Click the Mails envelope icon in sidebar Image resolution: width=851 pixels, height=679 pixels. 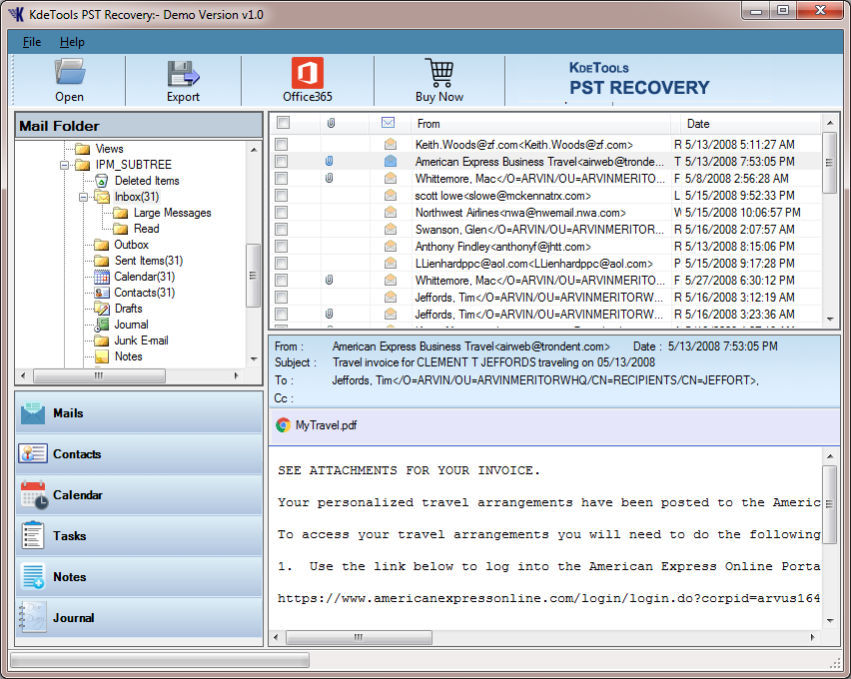pyautogui.click(x=33, y=414)
